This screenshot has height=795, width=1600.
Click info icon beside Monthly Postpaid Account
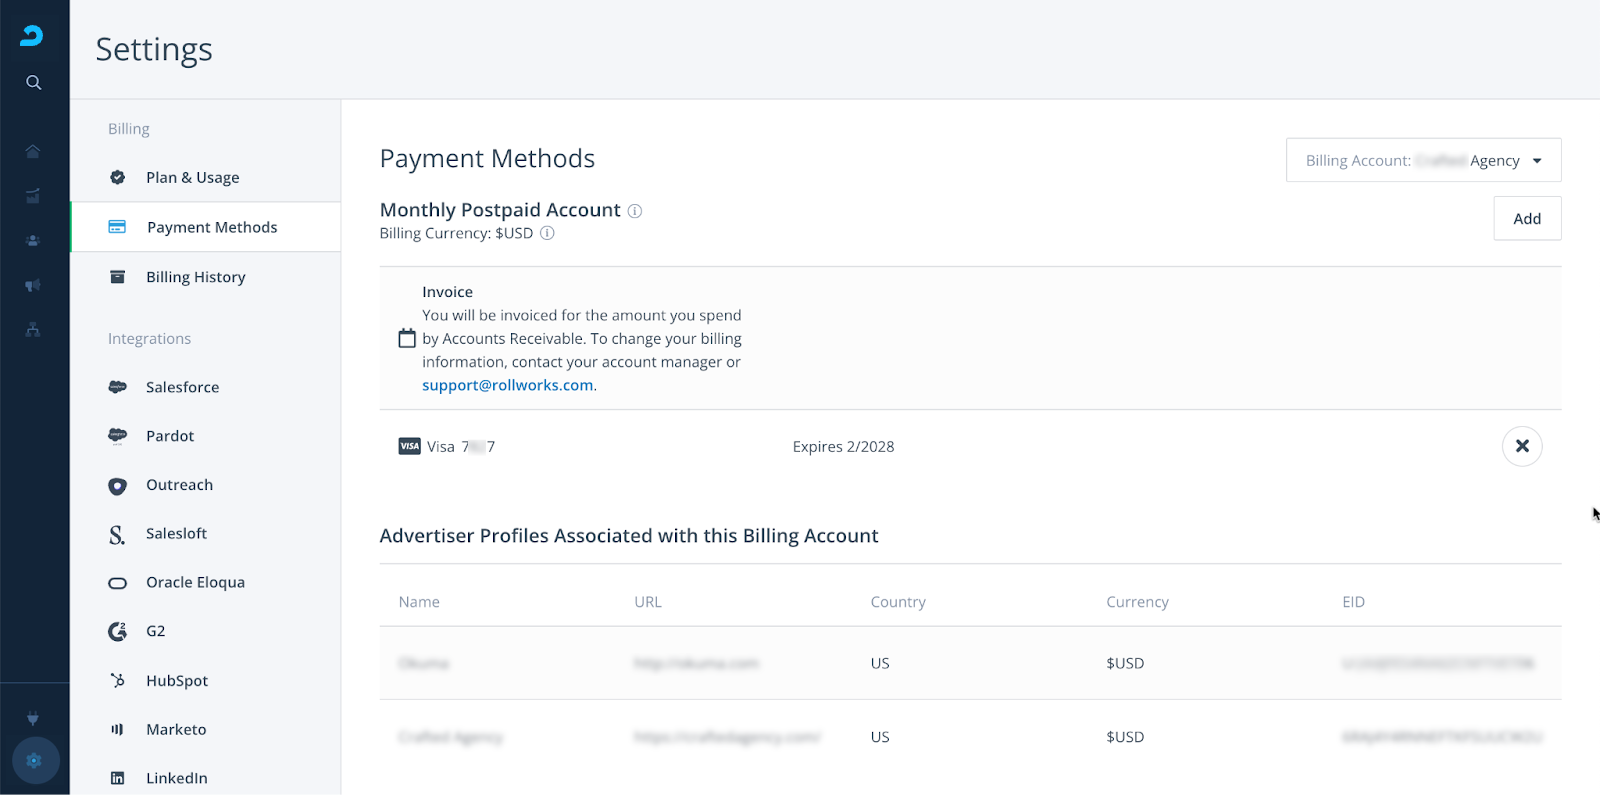[634, 211]
